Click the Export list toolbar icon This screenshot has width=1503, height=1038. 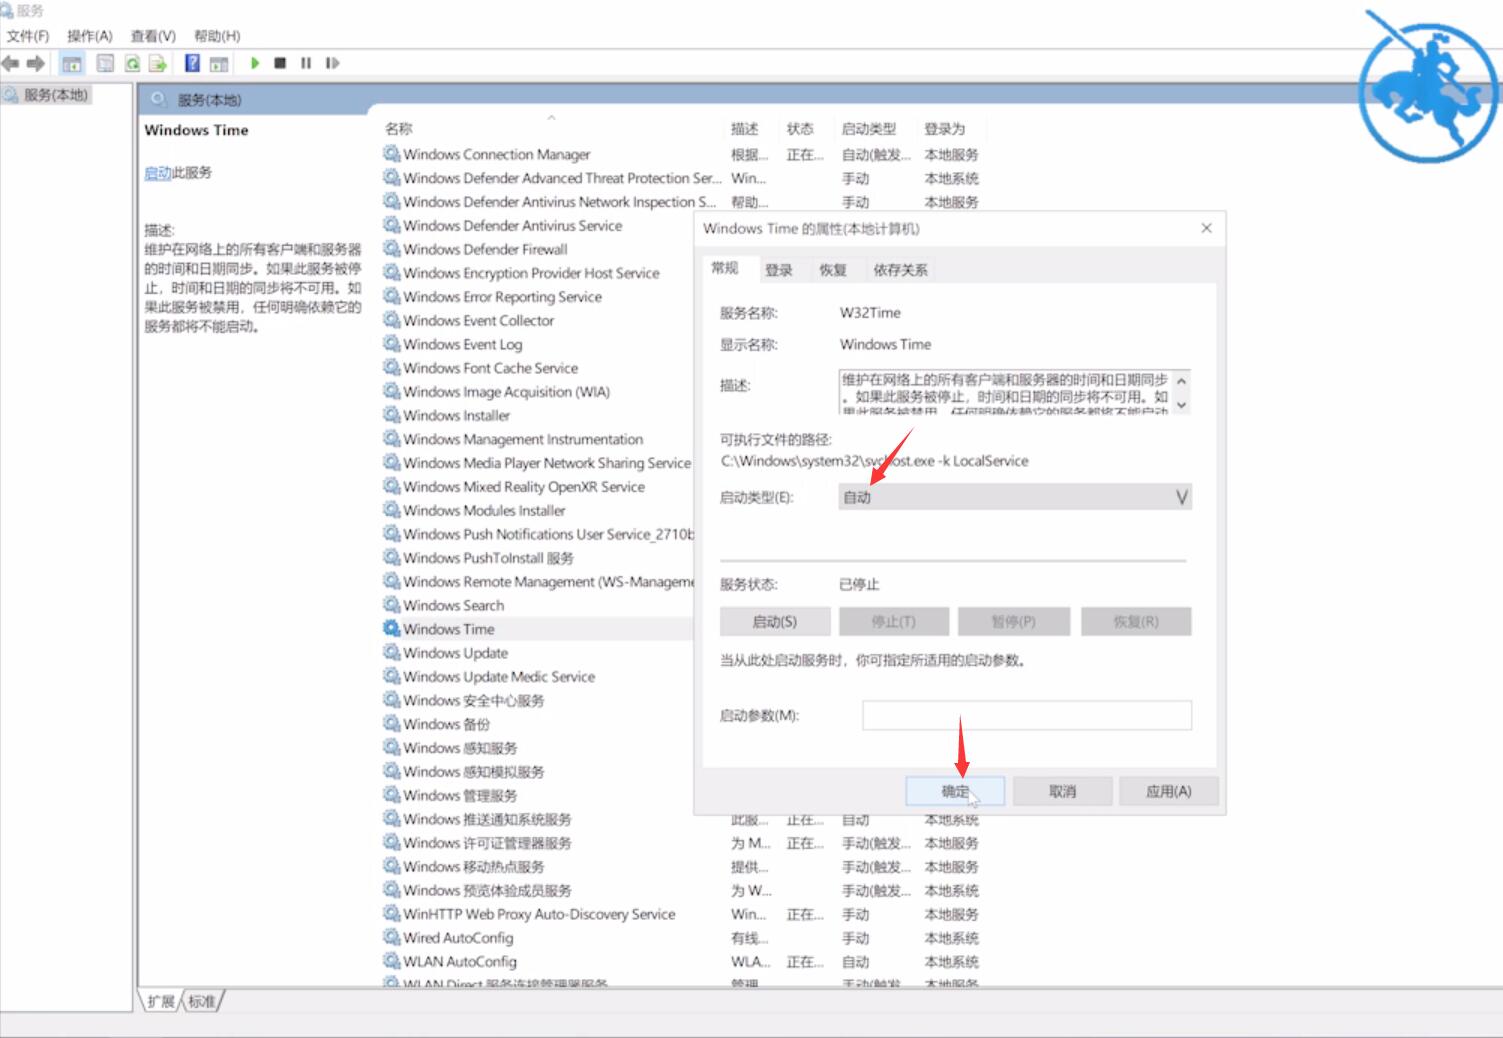[x=158, y=63]
